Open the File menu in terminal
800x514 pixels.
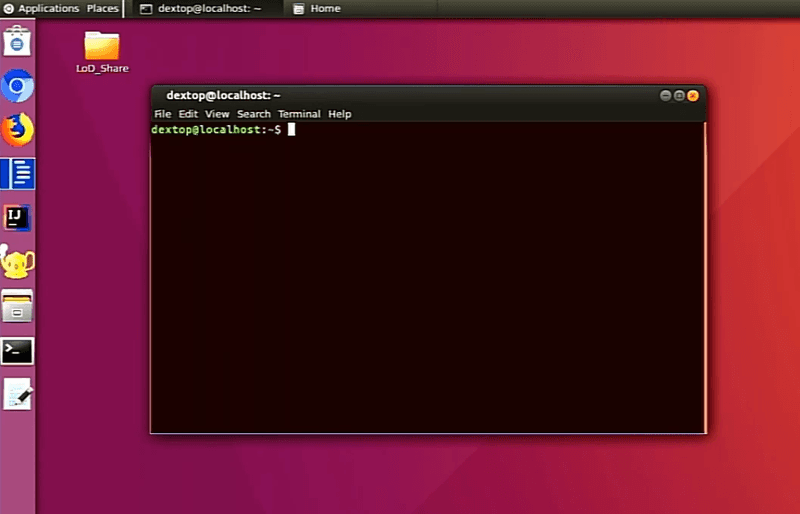163,114
